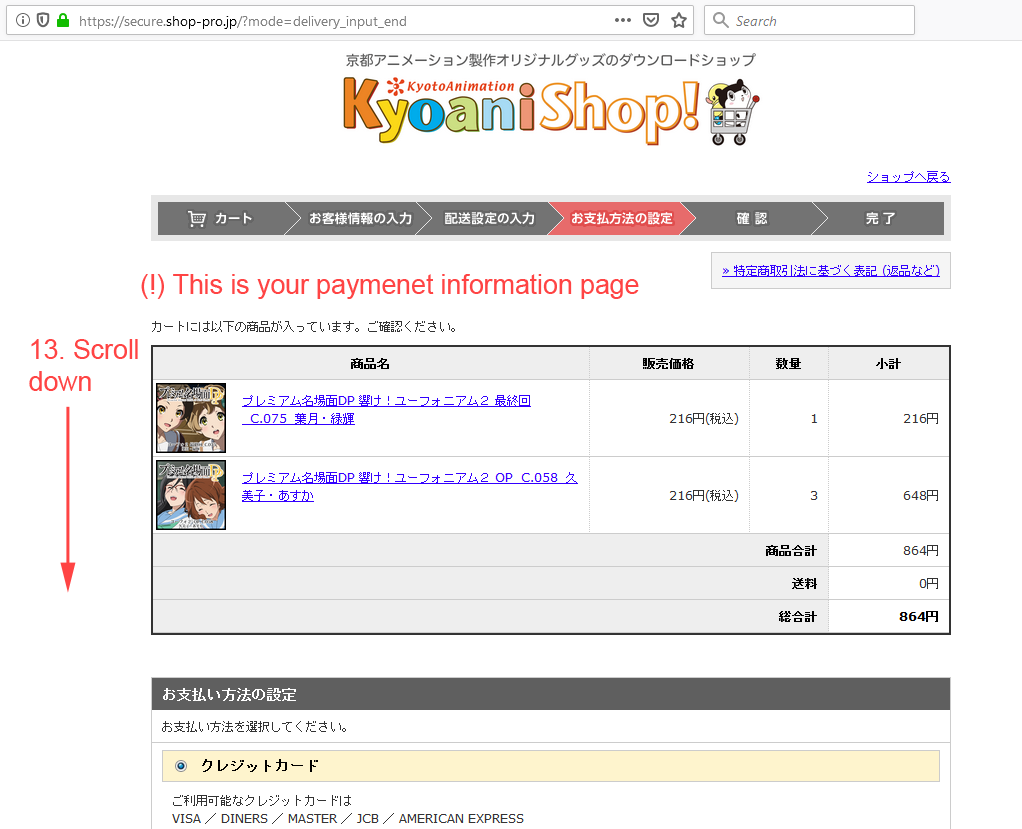
Task: Click the shopping cart mascot image
Action: click(734, 112)
